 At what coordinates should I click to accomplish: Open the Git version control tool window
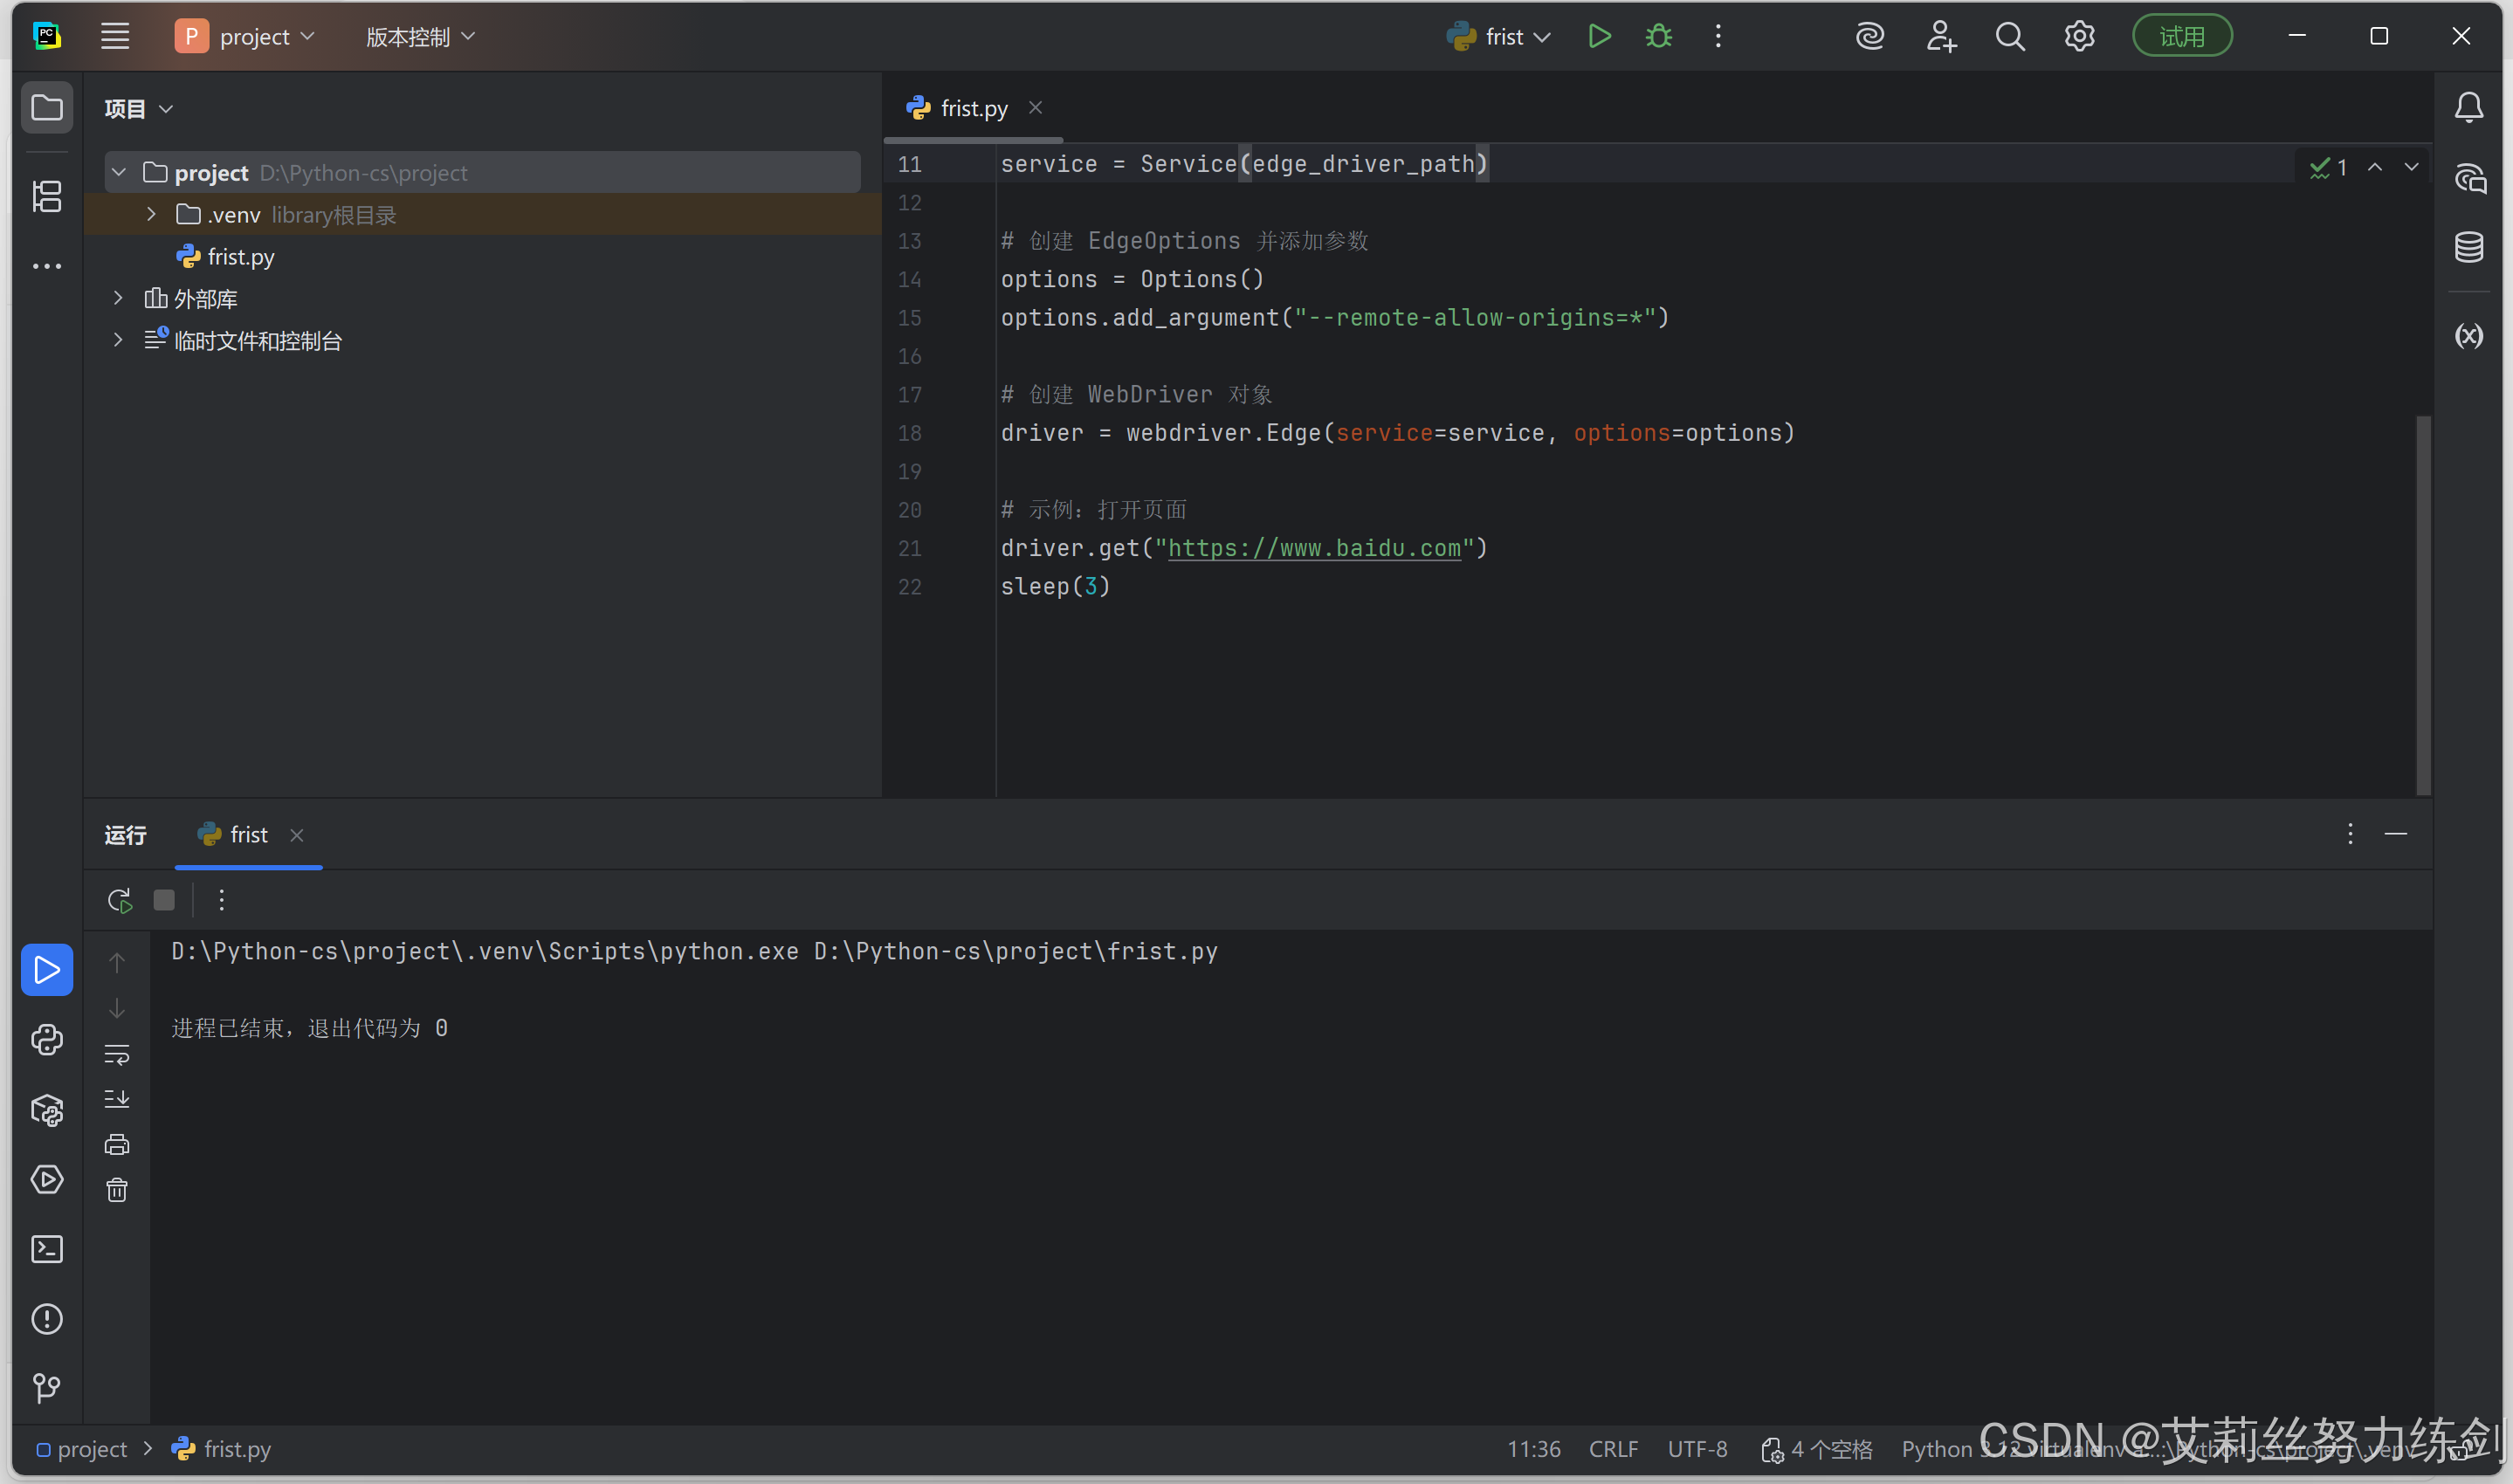(x=47, y=1388)
